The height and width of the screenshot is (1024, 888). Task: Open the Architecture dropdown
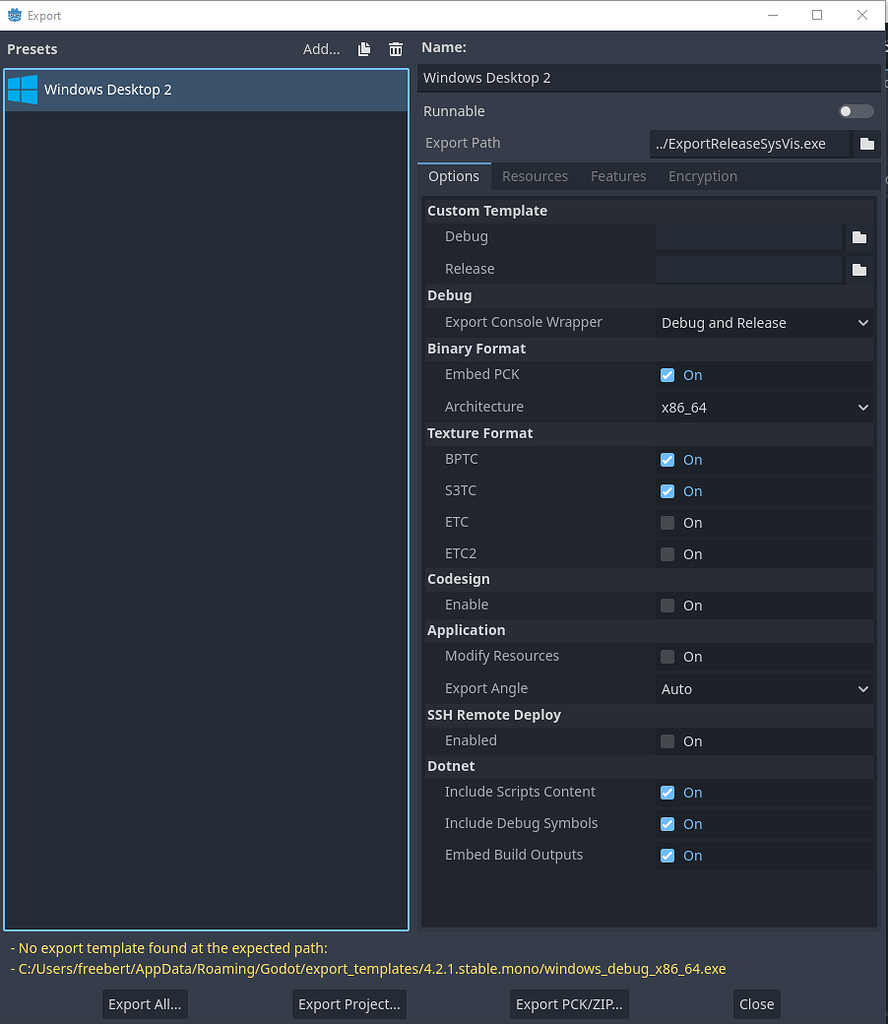tap(763, 407)
